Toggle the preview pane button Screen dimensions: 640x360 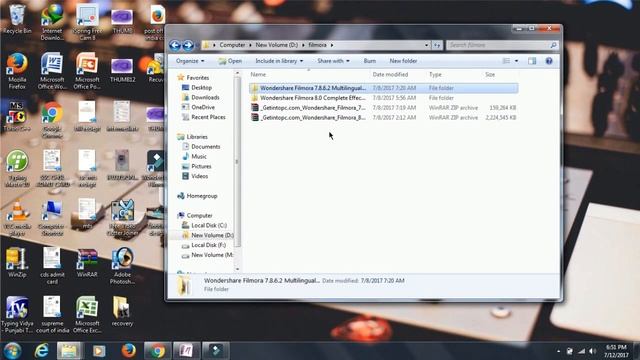[532, 61]
